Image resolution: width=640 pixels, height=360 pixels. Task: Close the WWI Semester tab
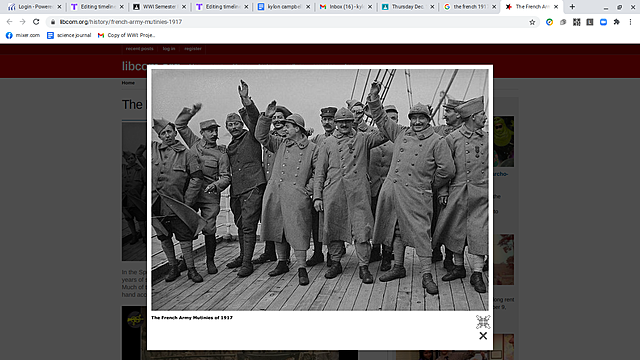tap(184, 7)
